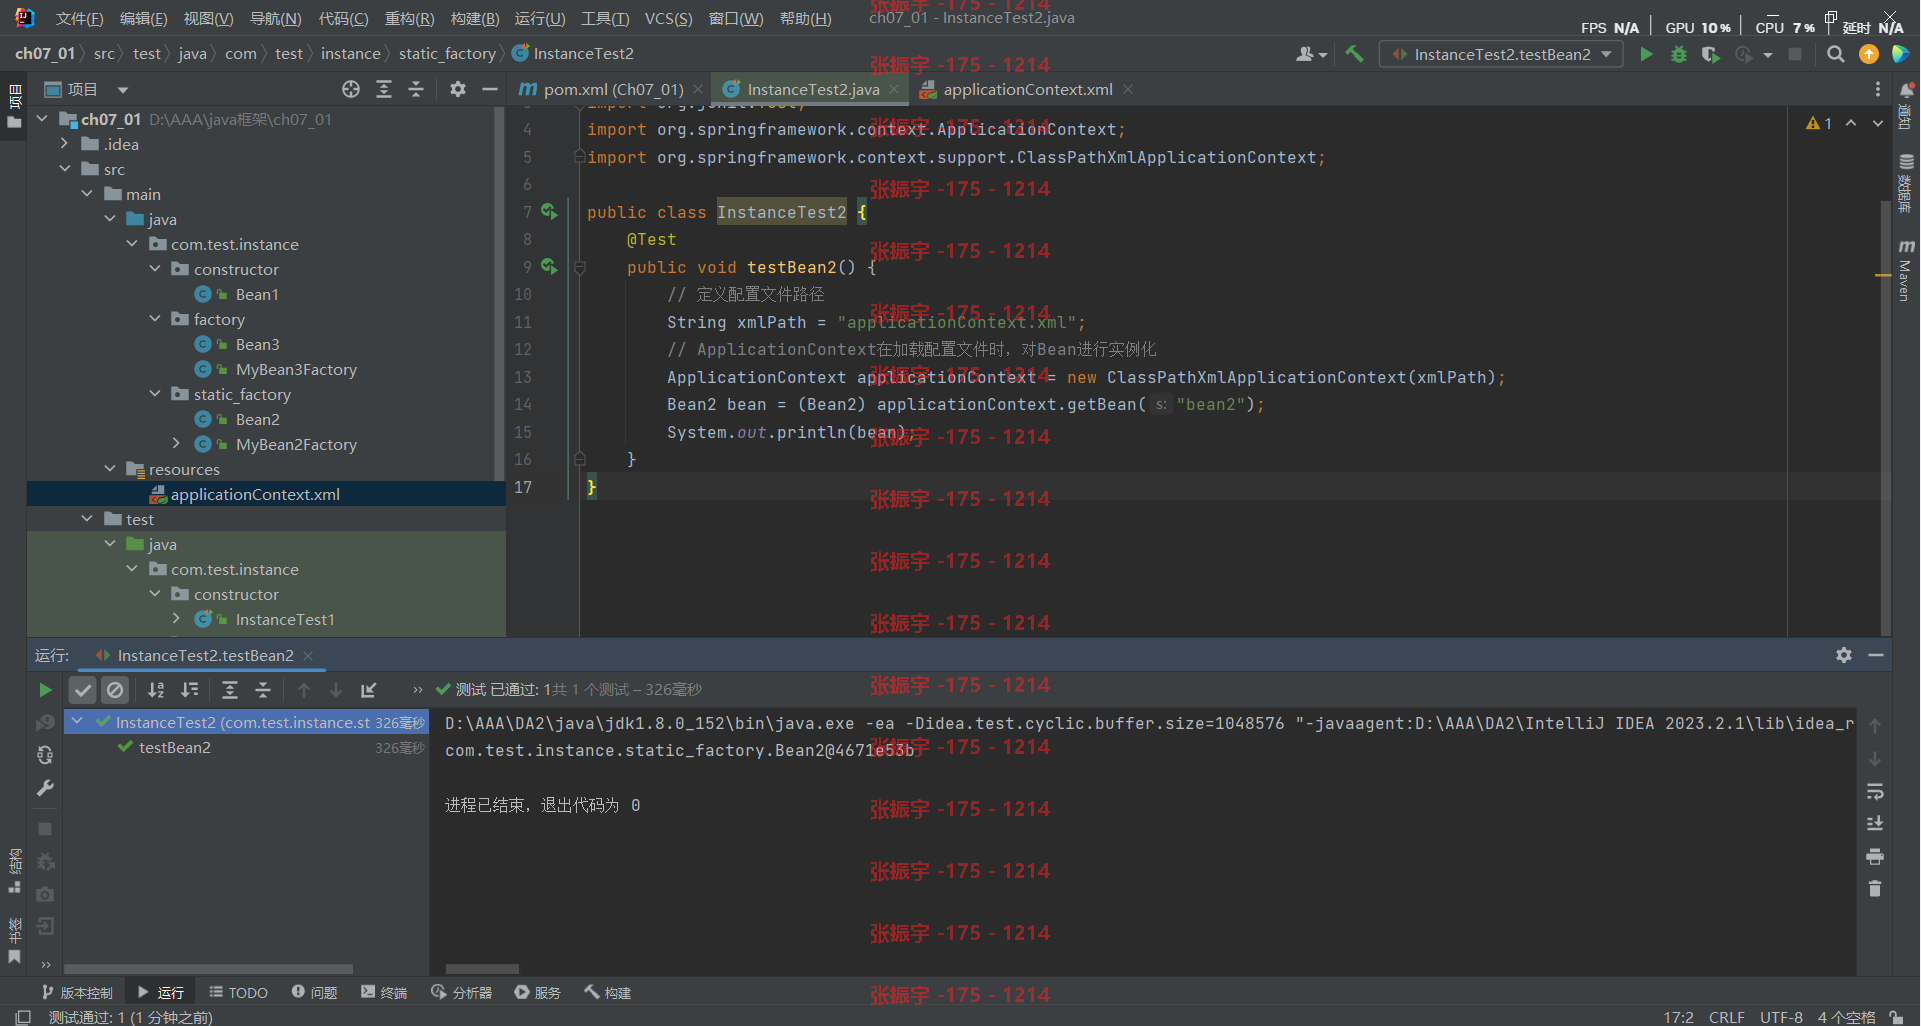The image size is (1921, 1026).
Task: Open Search Everywhere magnifier icon
Action: [x=1836, y=54]
